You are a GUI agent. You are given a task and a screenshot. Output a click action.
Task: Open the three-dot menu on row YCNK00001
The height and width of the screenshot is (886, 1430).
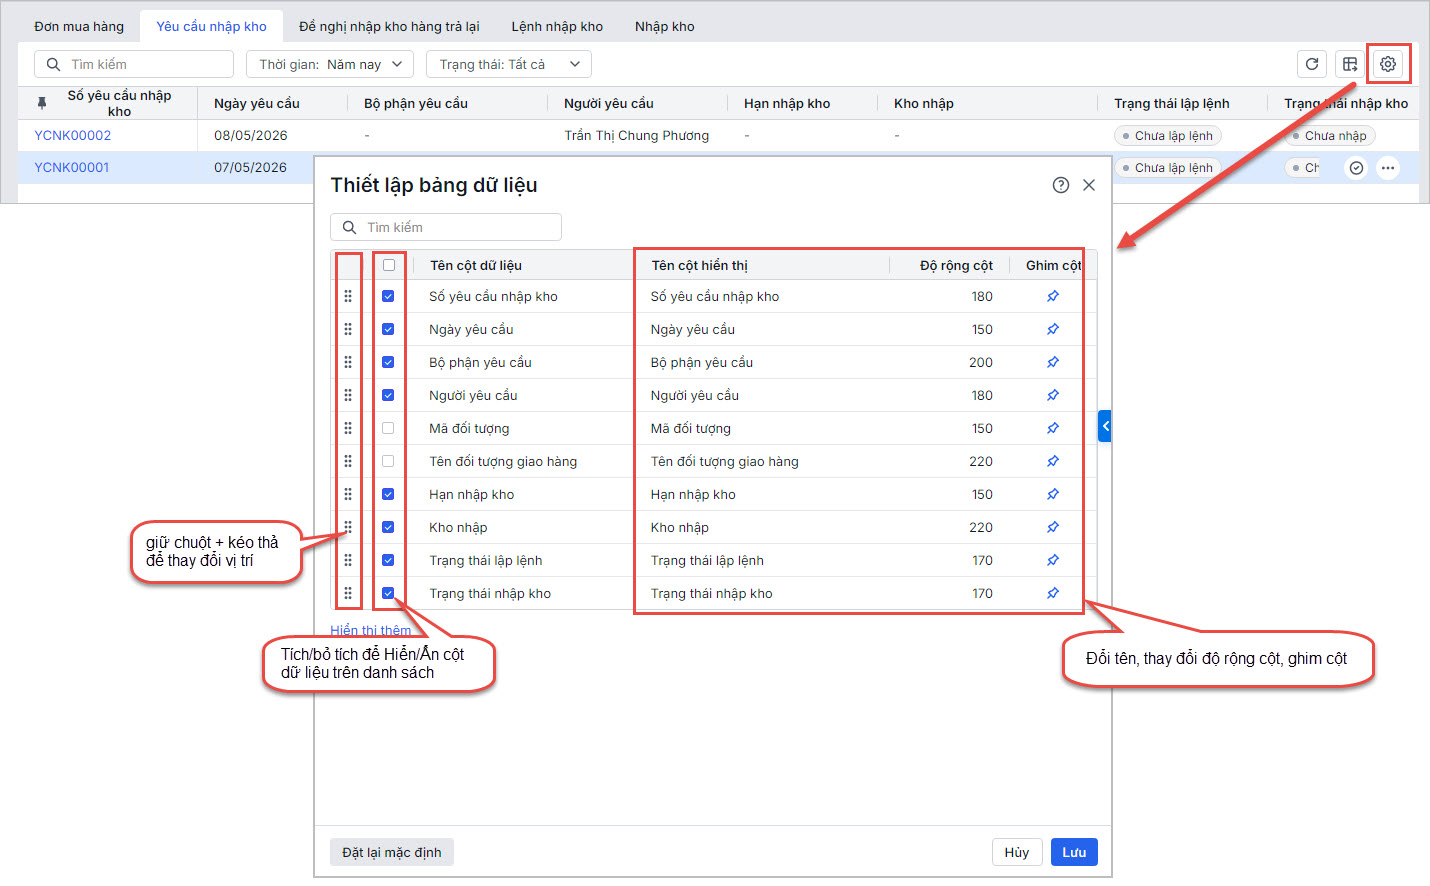point(1387,168)
